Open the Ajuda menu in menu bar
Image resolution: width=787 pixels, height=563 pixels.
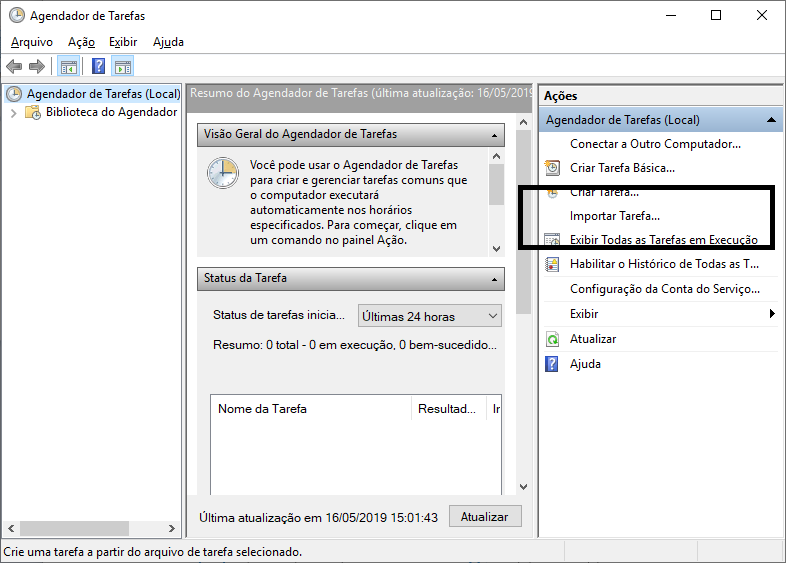(168, 42)
